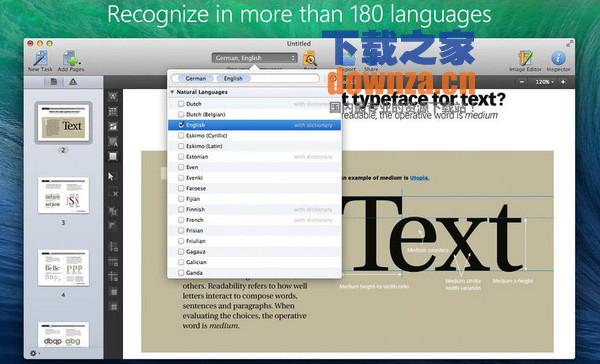Check the Faroese checkbox
600x364 pixels.
click(x=181, y=188)
